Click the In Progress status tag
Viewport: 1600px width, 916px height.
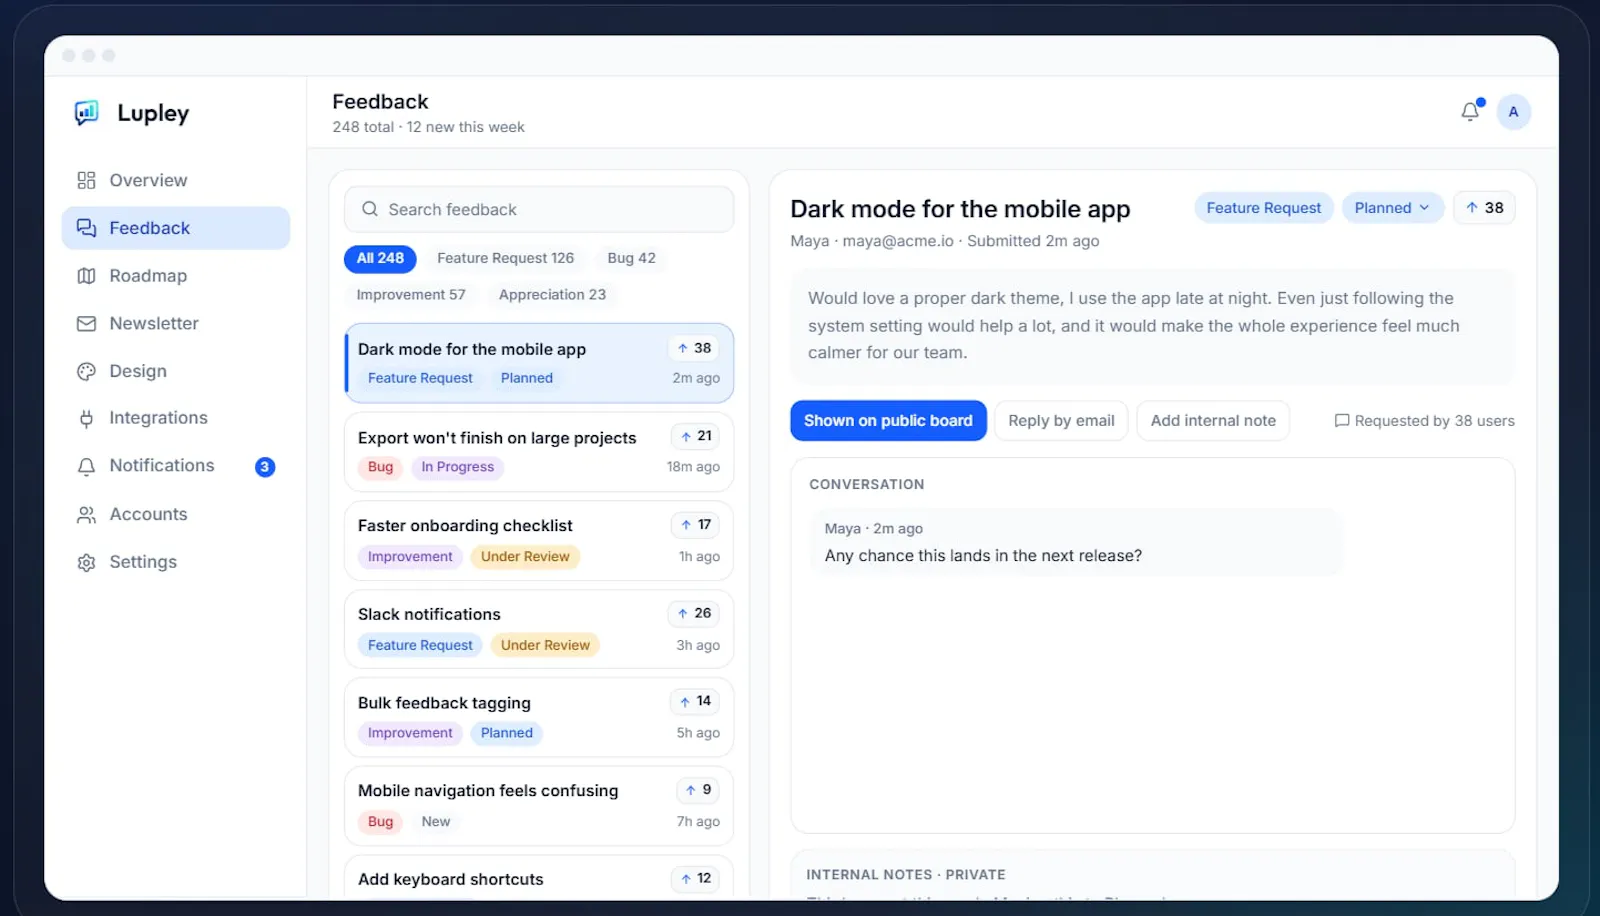pos(457,467)
